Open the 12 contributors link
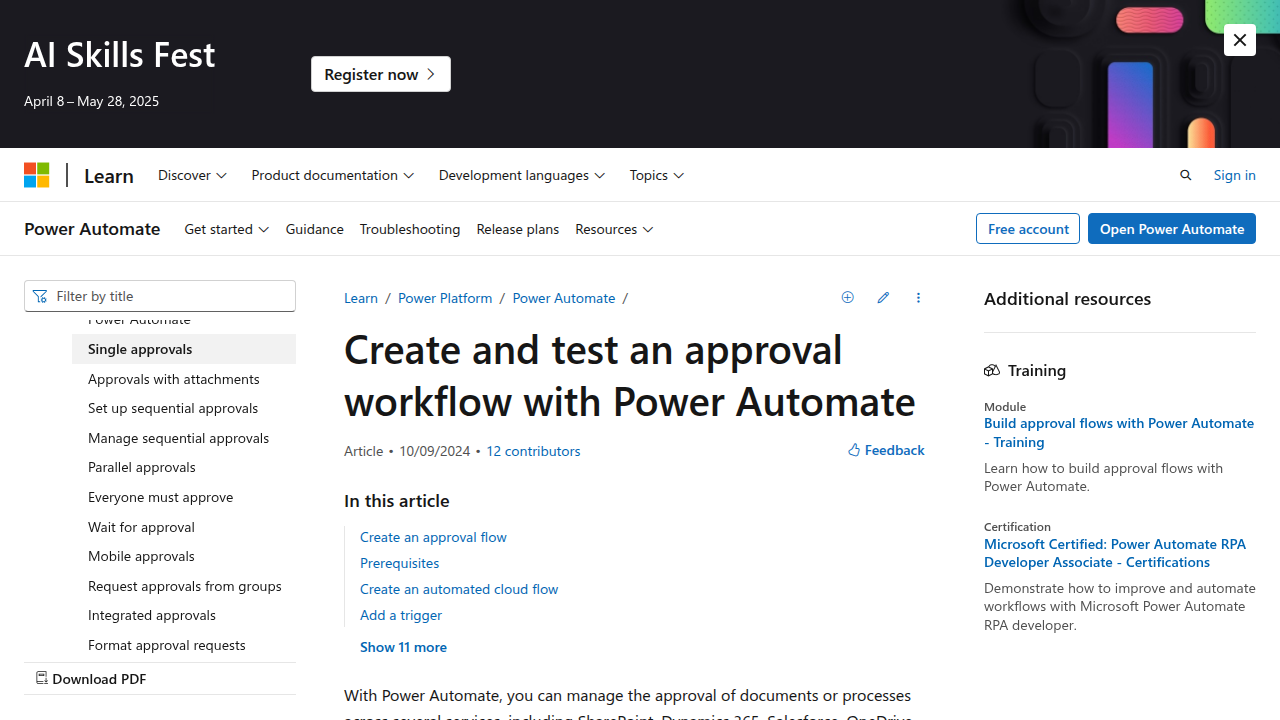 coord(533,451)
